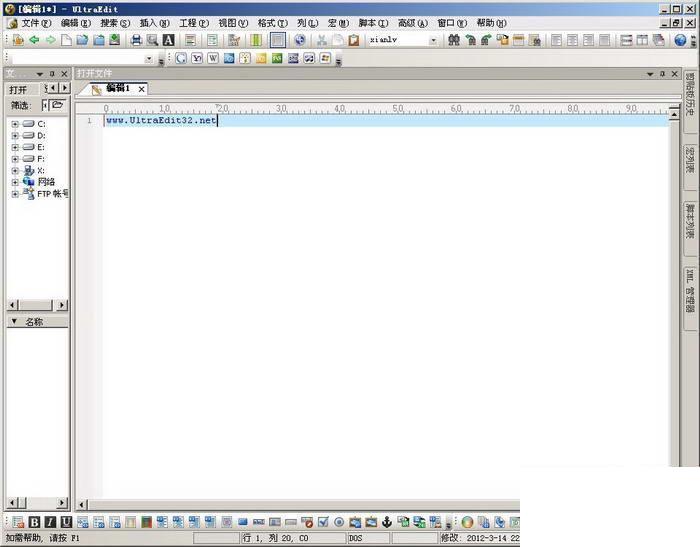
Task: Open the 打开文件 panel dropdown arrow
Action: coord(650,74)
